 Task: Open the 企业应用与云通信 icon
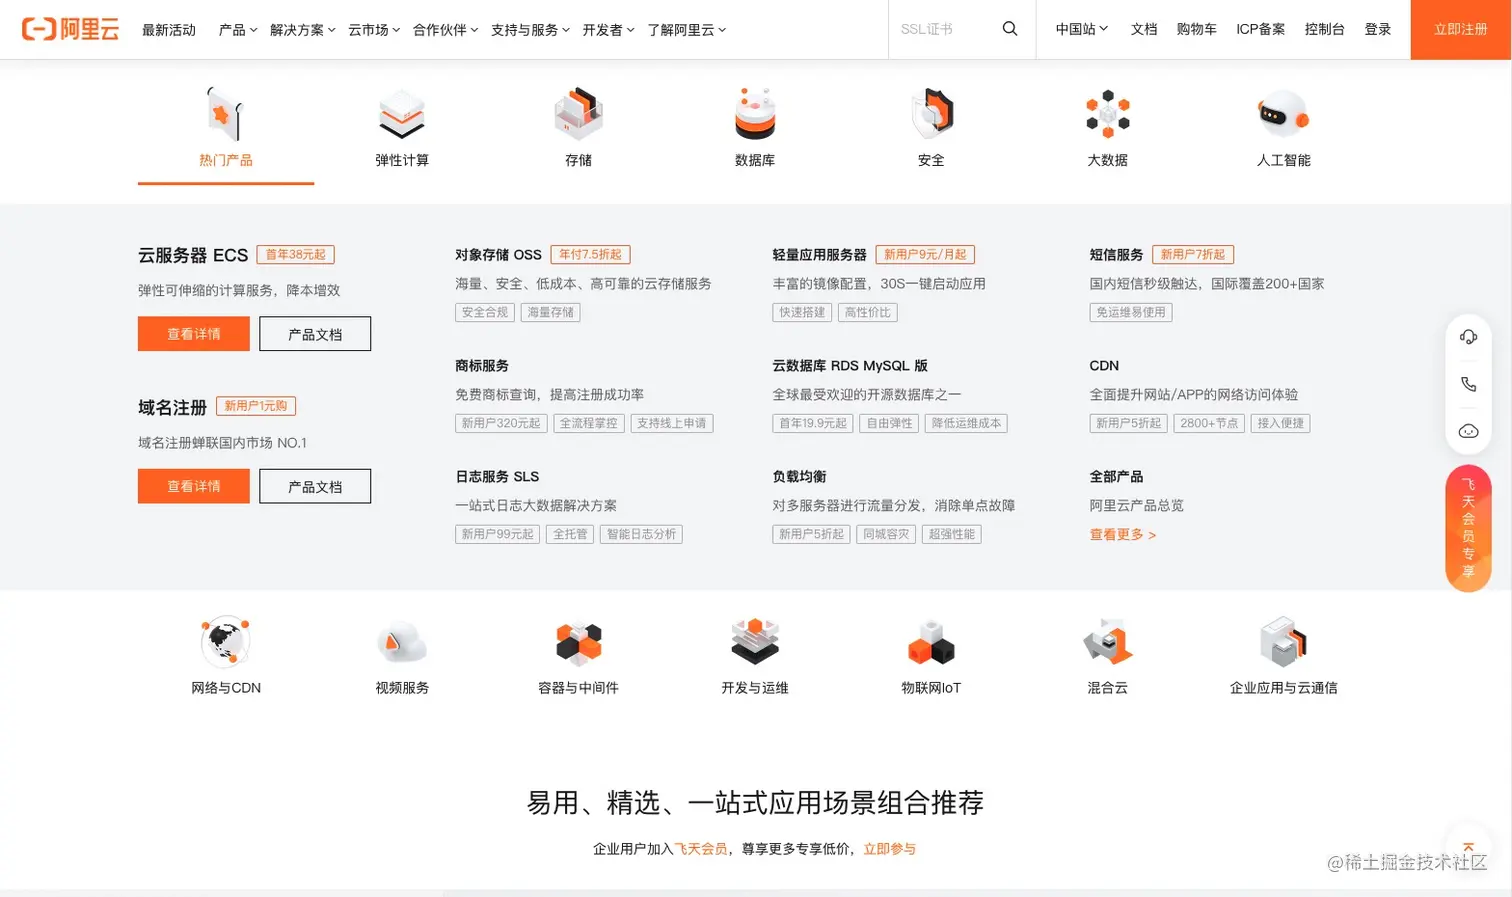tap(1283, 641)
